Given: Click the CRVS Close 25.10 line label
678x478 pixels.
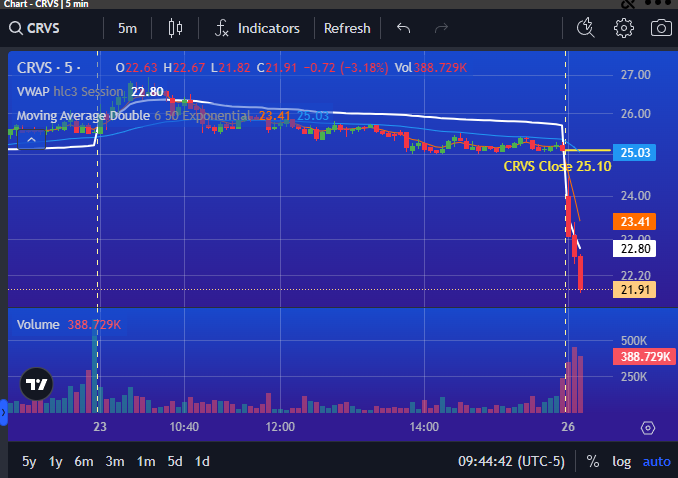Looking at the screenshot, I should coord(557,166).
